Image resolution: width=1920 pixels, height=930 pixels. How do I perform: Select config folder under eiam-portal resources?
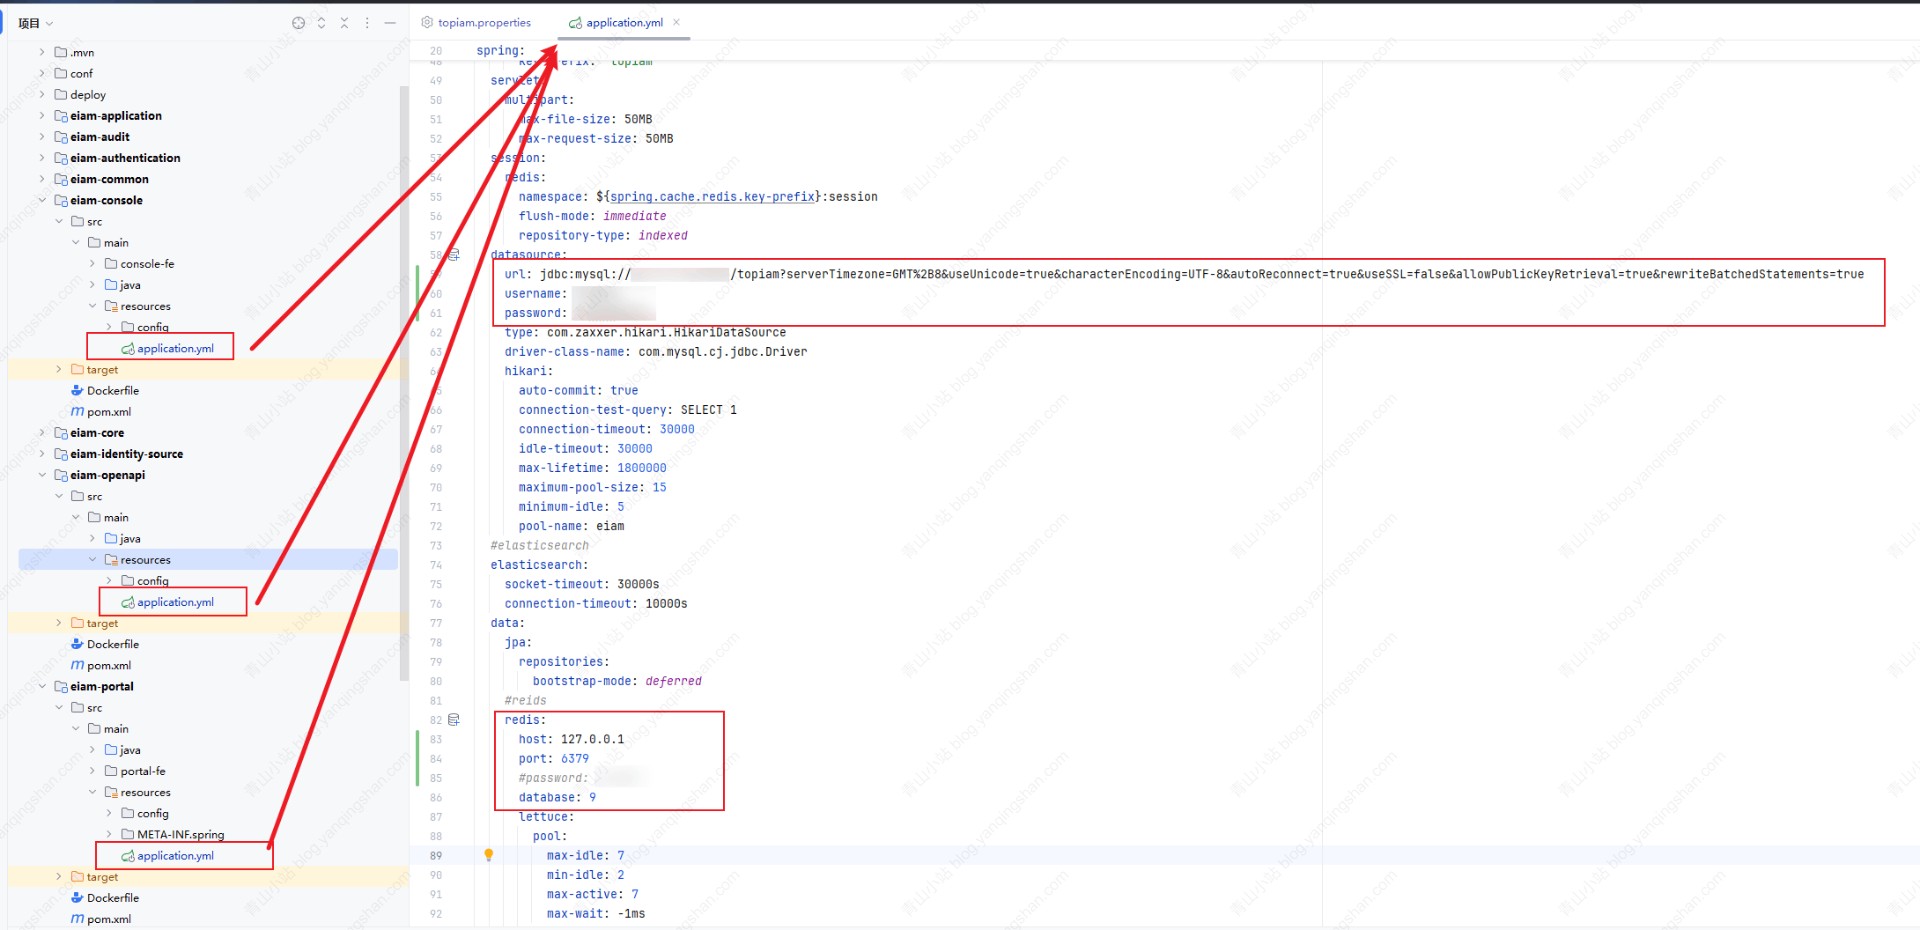153,814
